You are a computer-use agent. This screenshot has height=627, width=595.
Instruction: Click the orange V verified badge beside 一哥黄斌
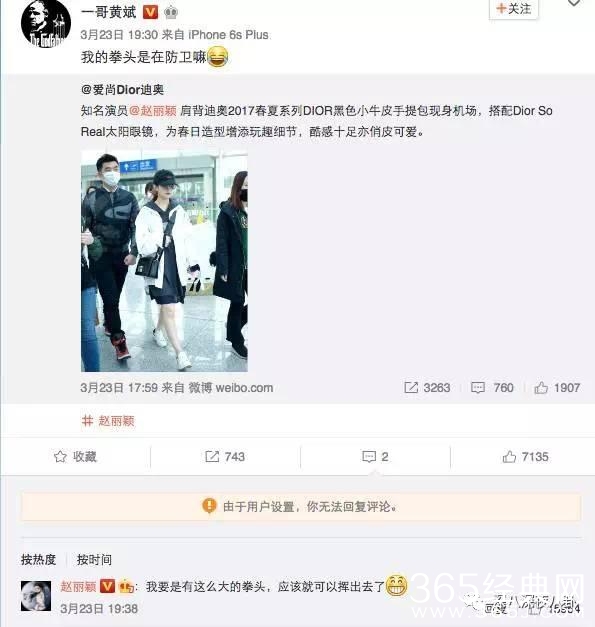(x=150, y=12)
